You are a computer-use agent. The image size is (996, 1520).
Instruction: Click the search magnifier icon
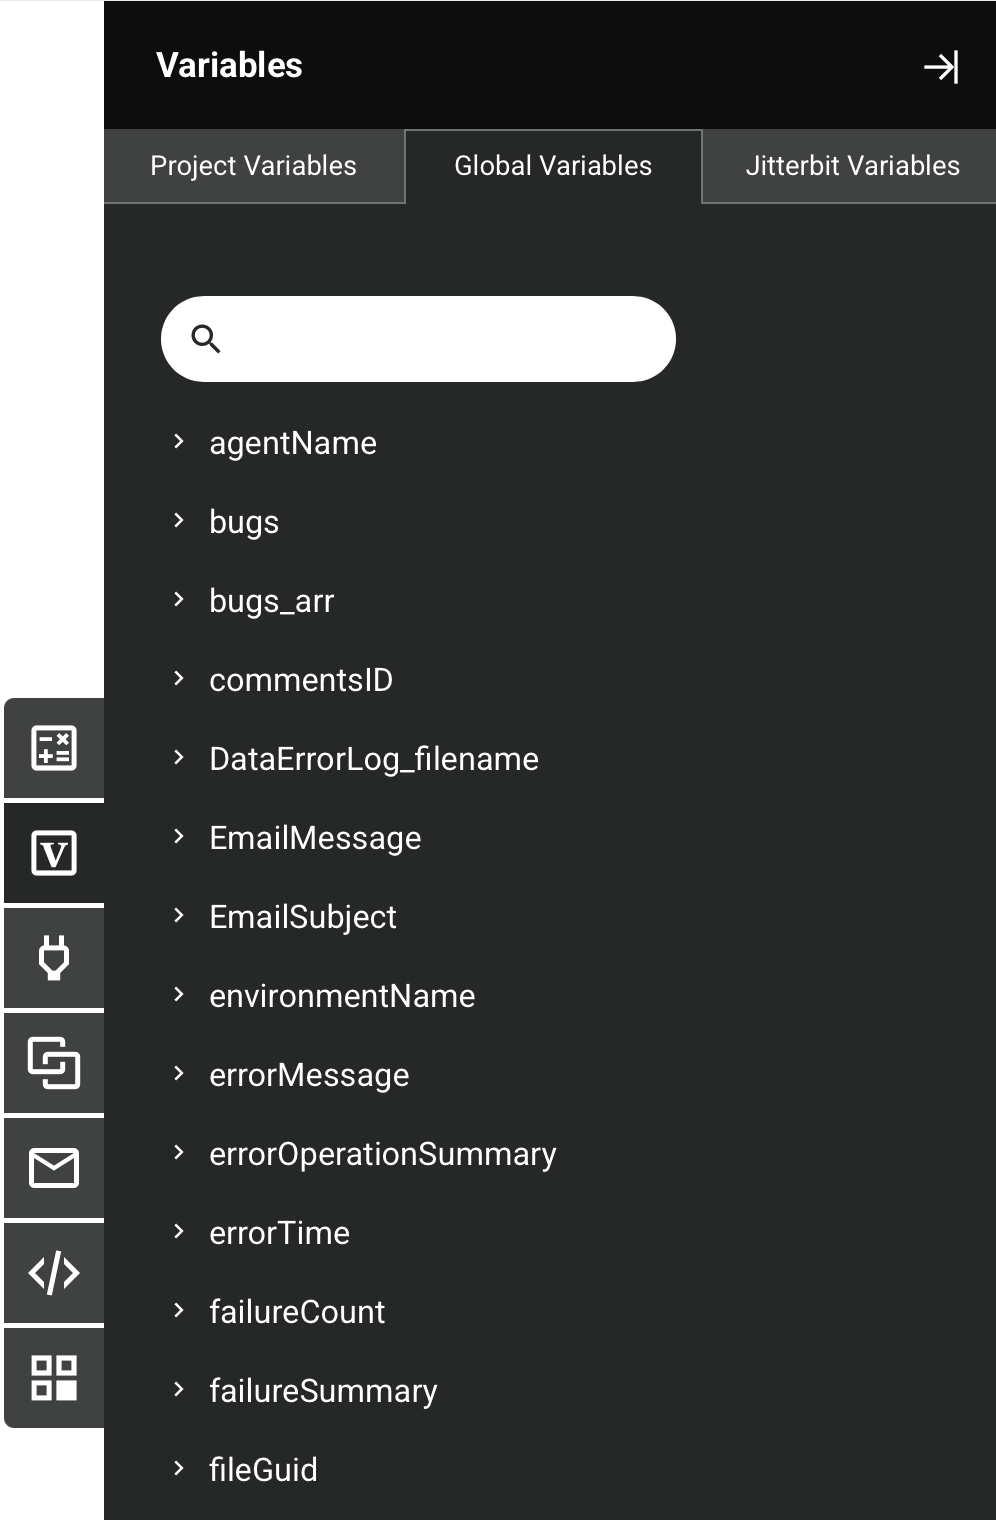point(206,339)
